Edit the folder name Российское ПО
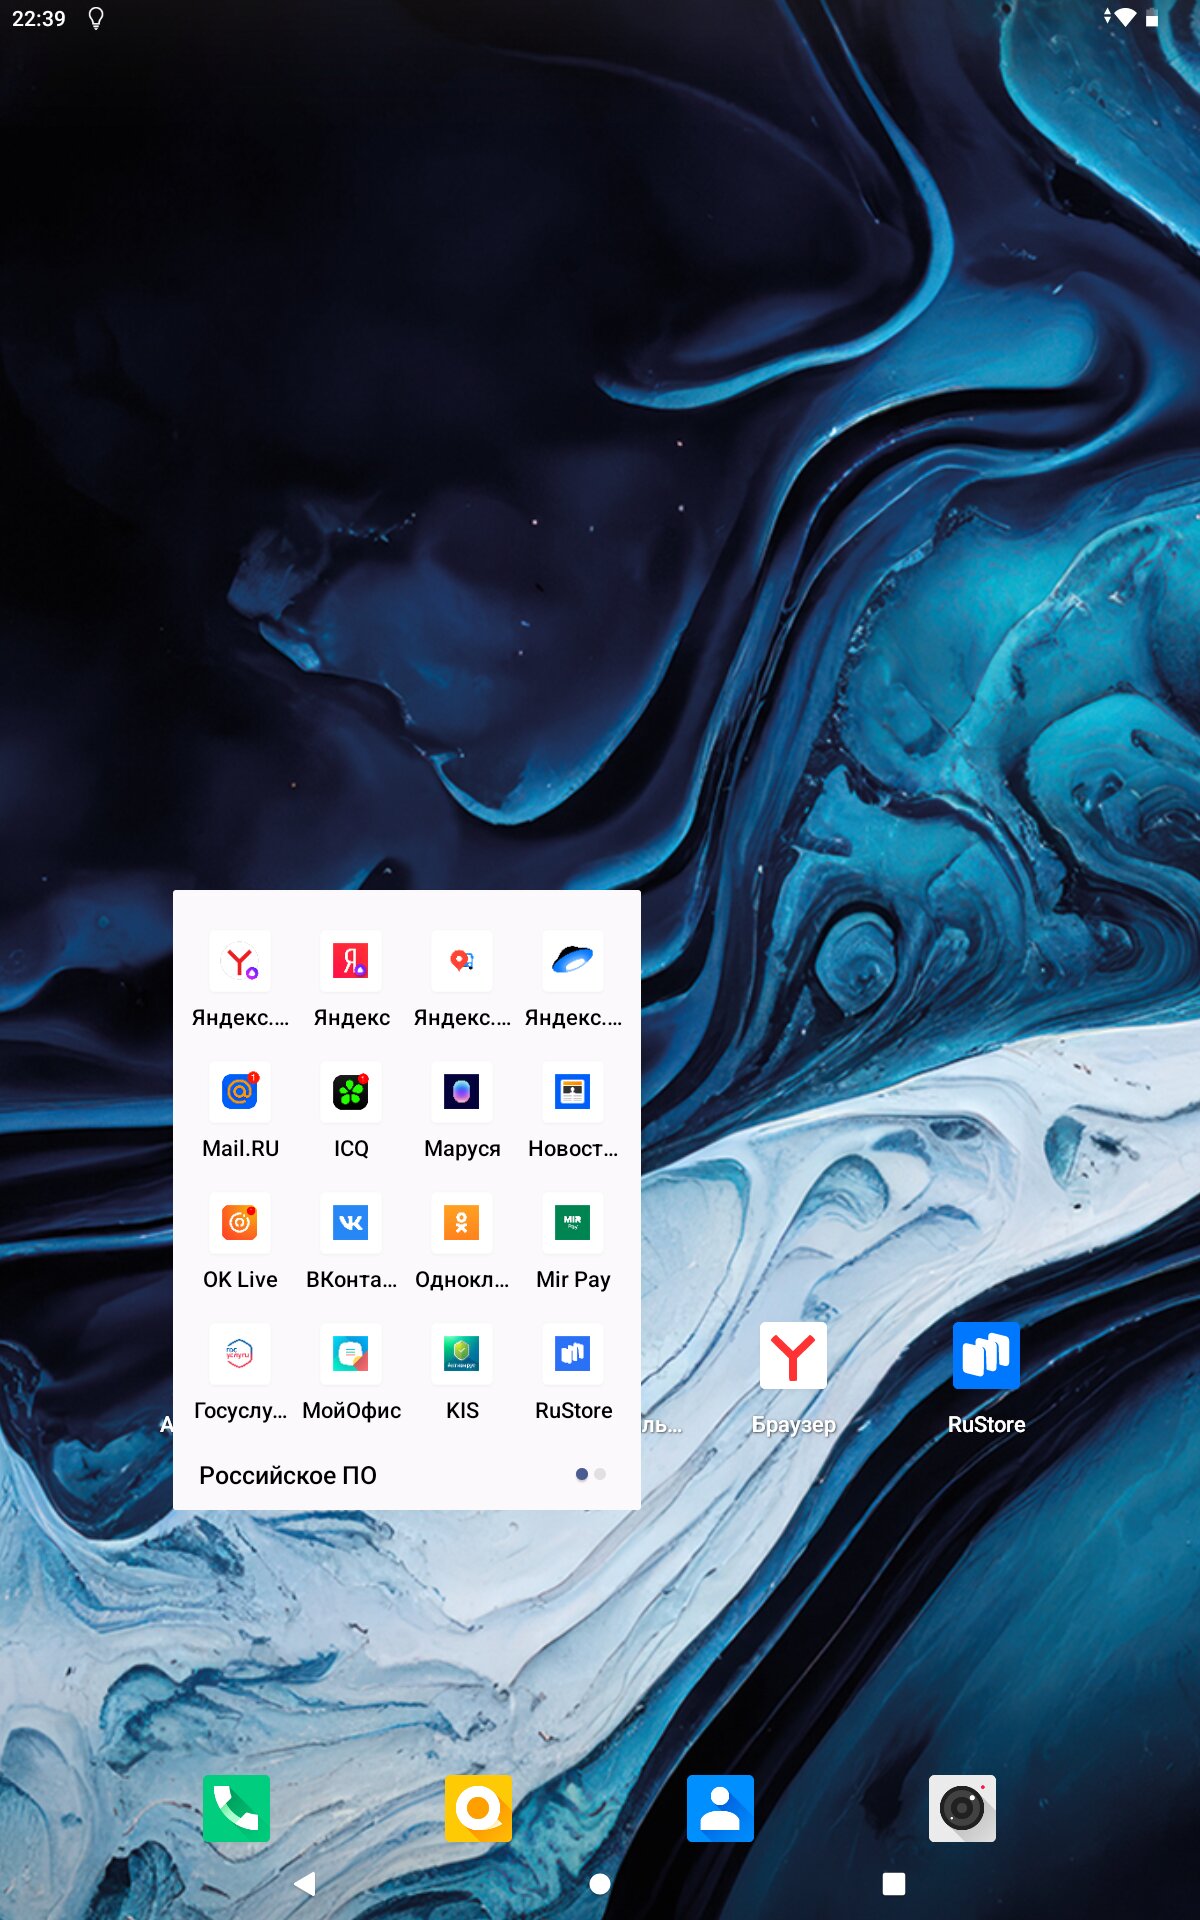The height and width of the screenshot is (1920, 1200). pos(288,1475)
